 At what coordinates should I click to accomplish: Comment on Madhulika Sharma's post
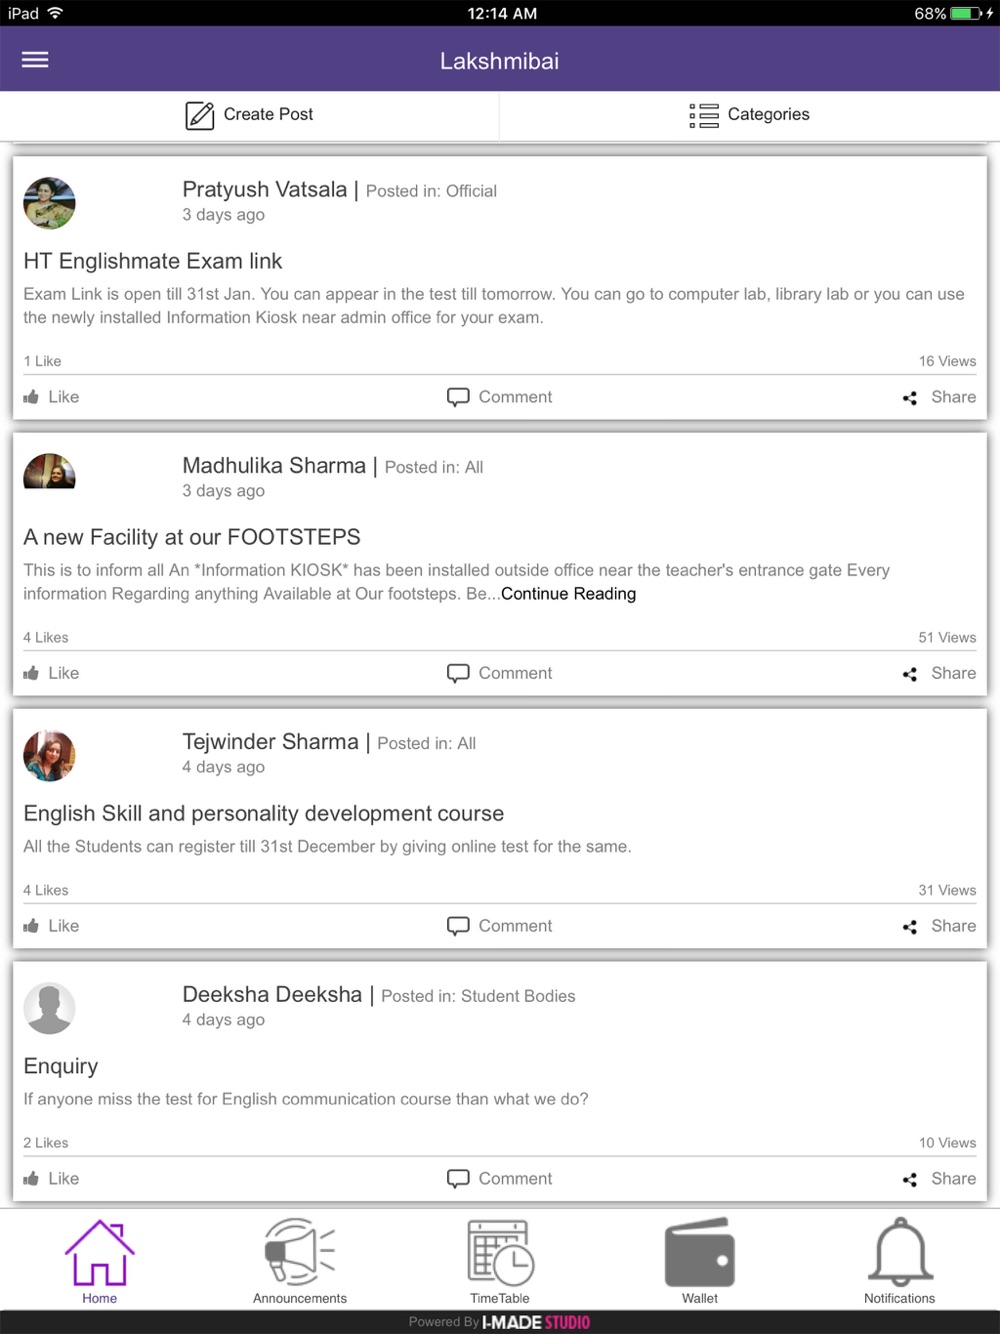[499, 673]
